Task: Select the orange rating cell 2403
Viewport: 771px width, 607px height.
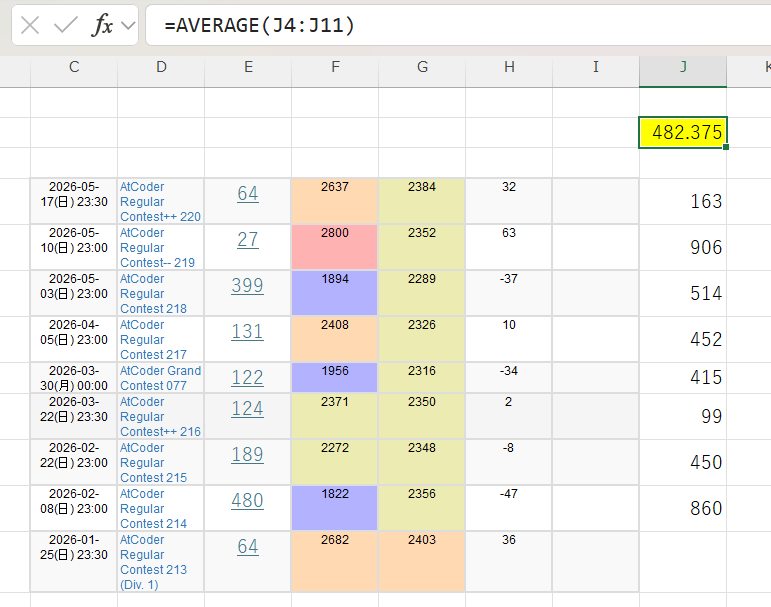Action: pyautogui.click(x=422, y=562)
